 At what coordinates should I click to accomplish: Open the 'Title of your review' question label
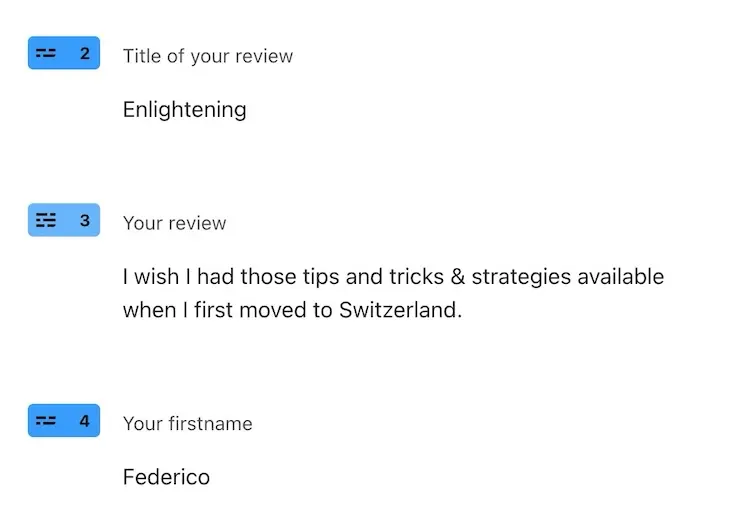click(x=208, y=56)
